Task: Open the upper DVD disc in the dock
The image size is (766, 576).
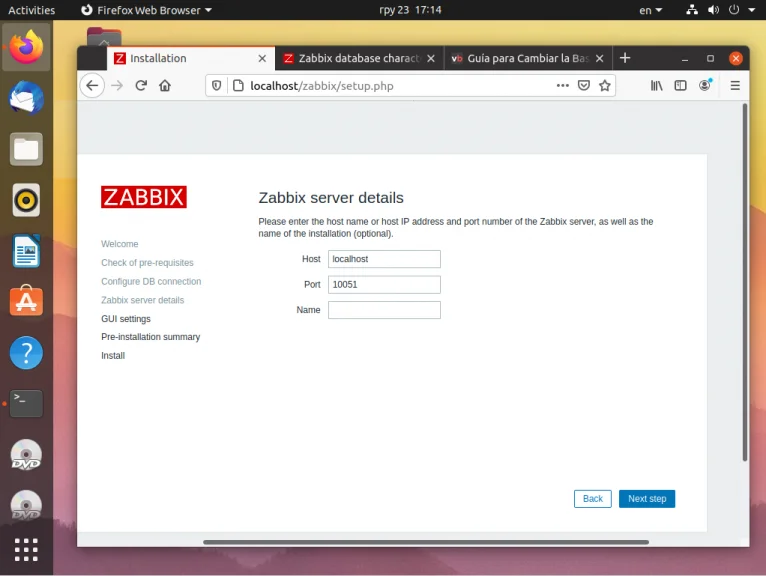Action: click(26, 455)
